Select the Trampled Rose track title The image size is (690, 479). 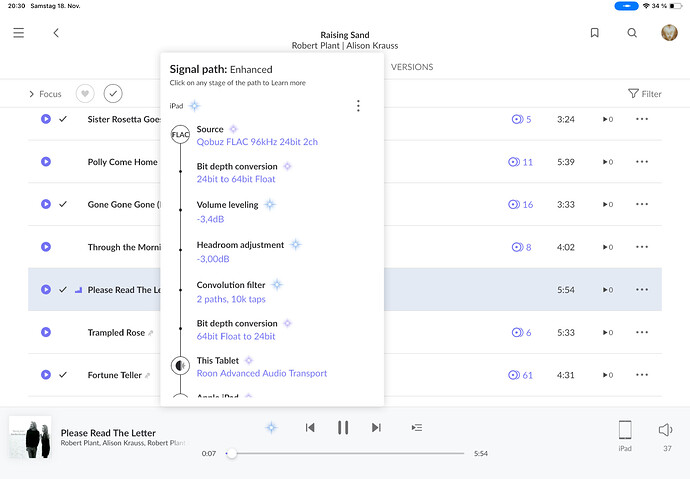pos(116,333)
